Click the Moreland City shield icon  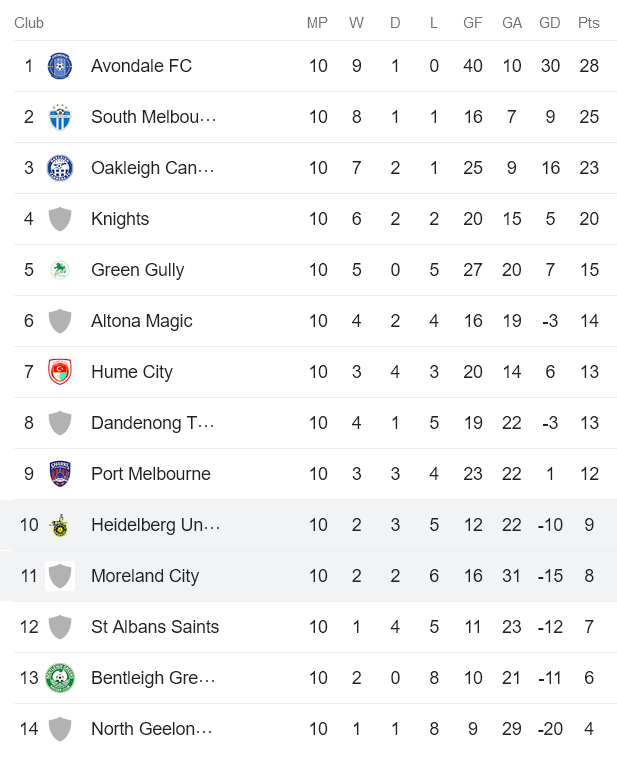(x=60, y=576)
